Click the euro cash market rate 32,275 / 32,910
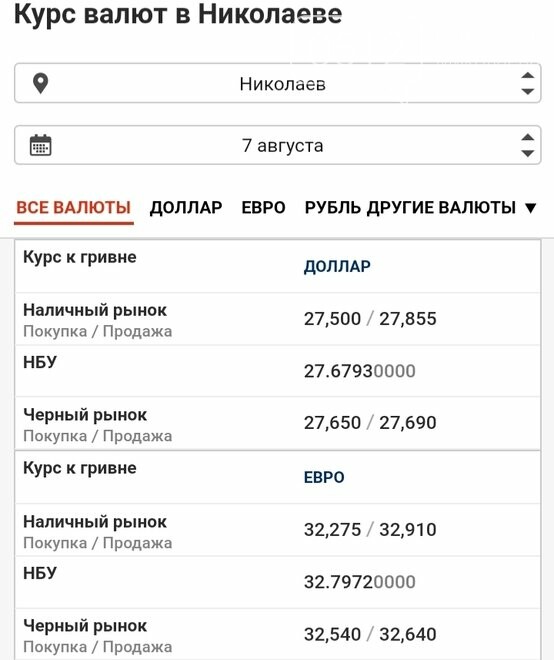Viewport: 554px width, 660px height. 370,530
